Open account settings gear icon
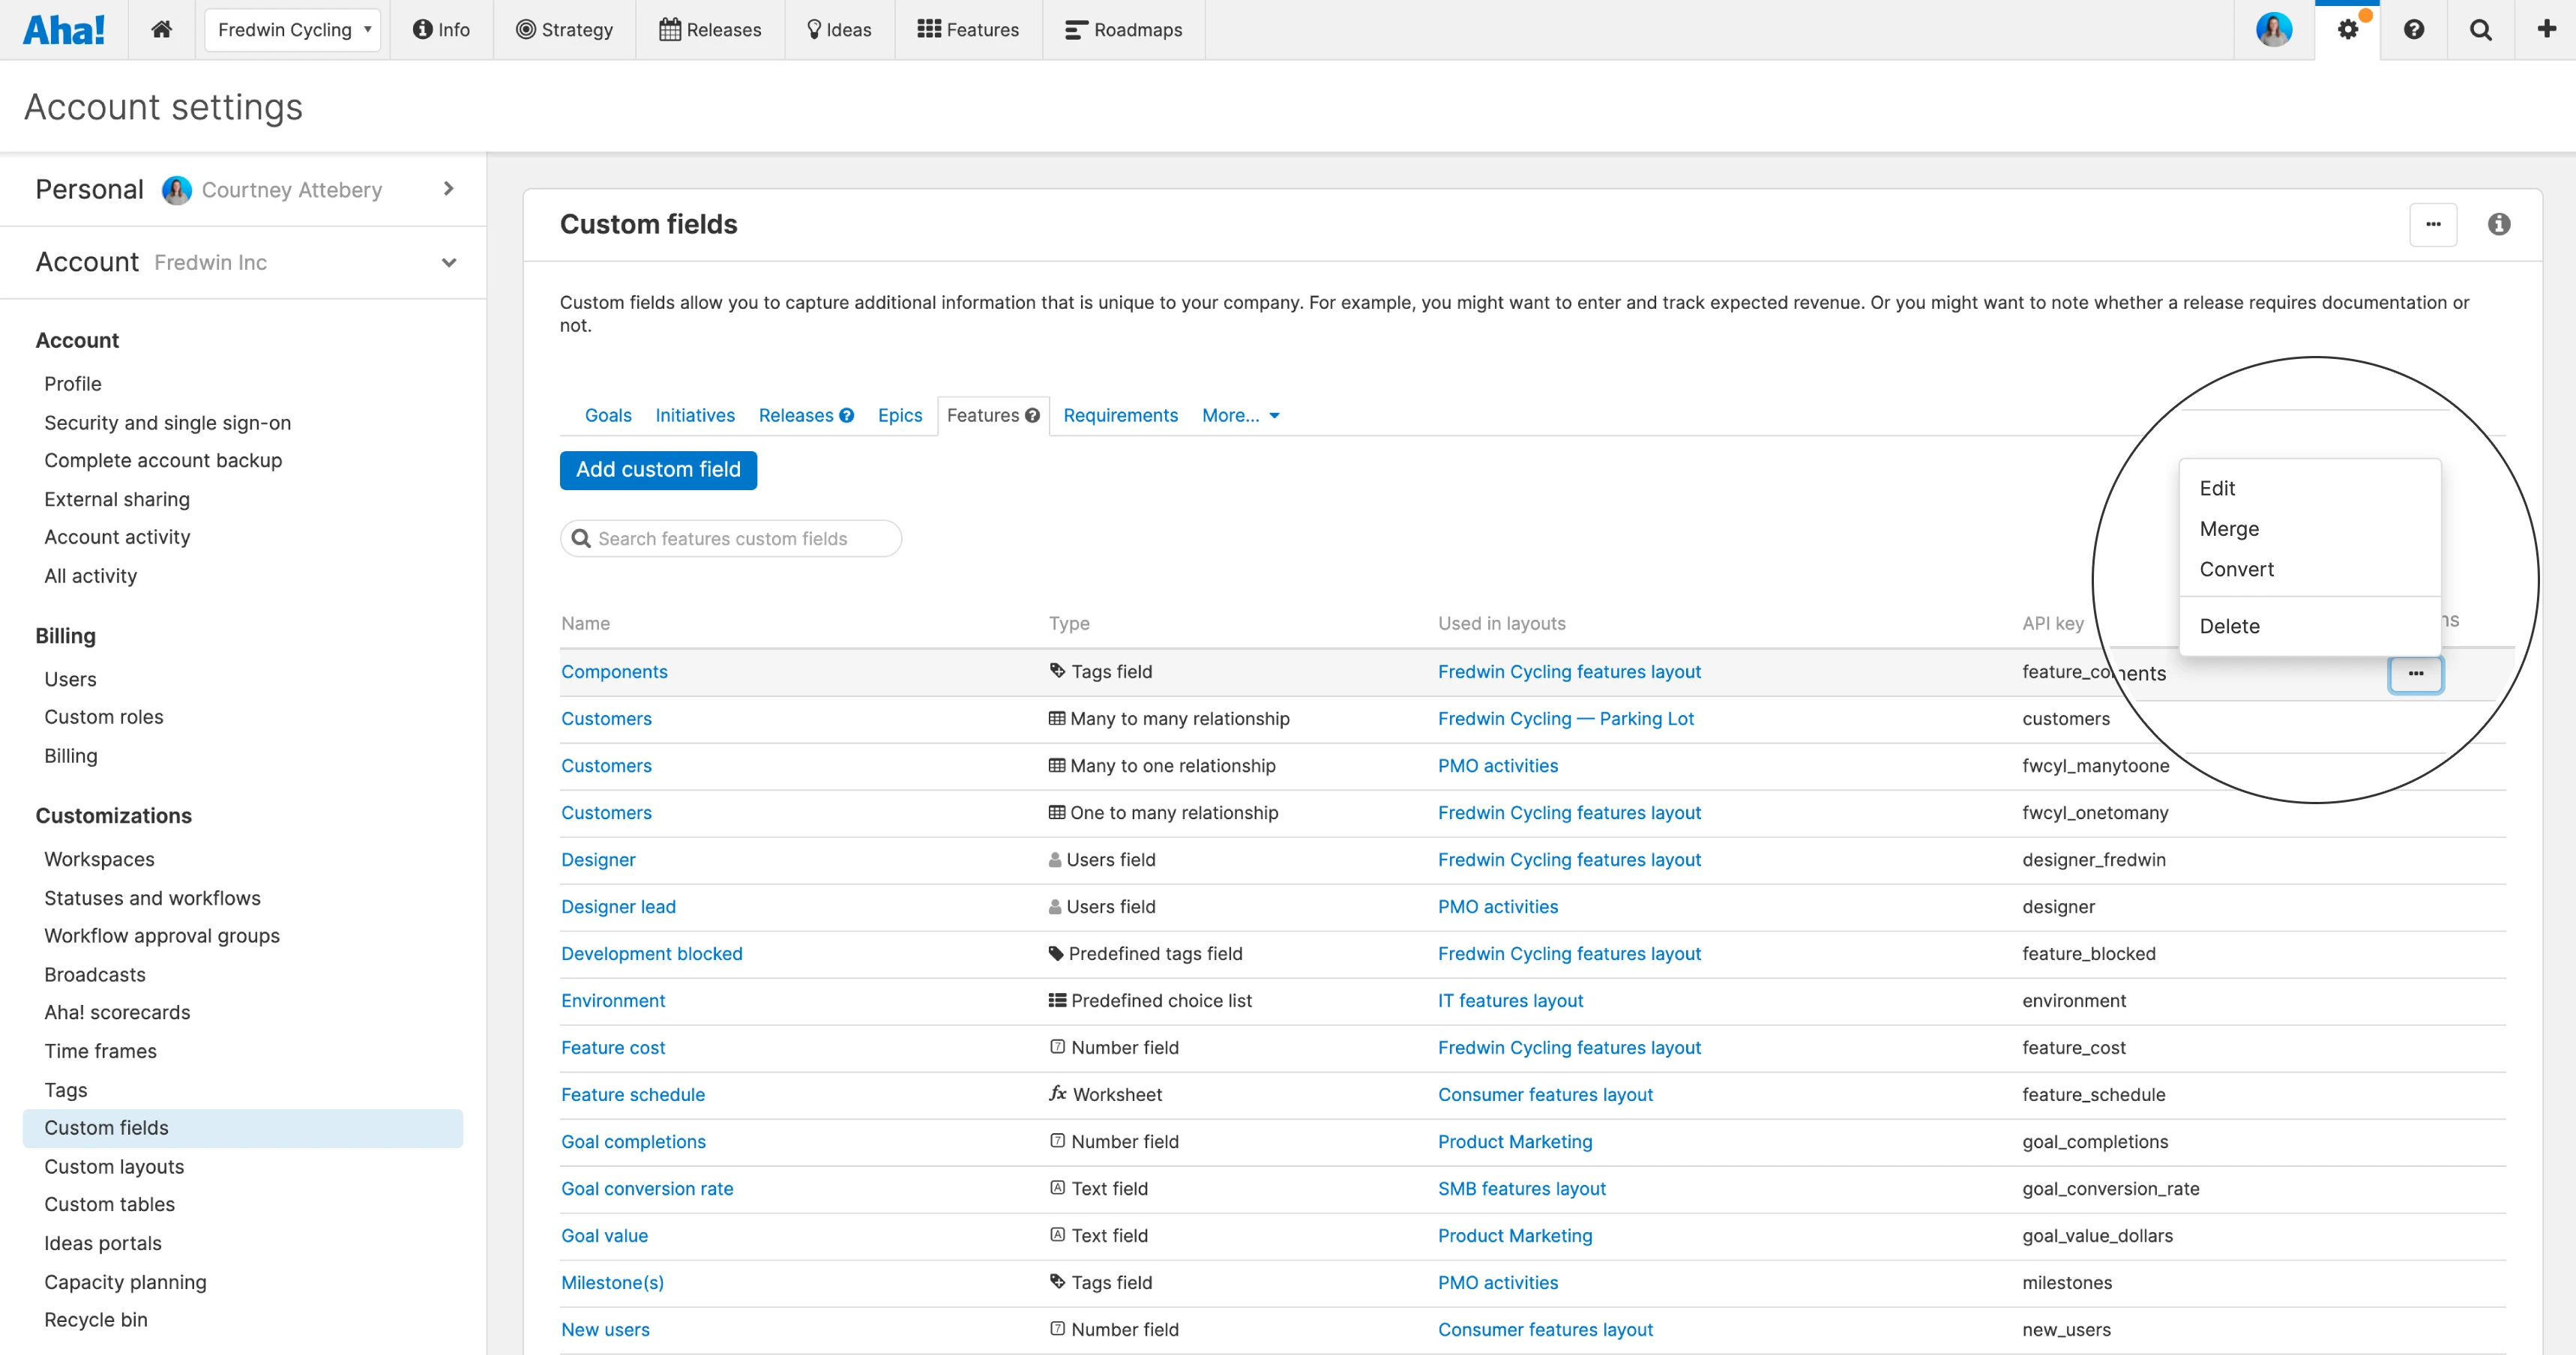2576x1355 pixels. point(2347,30)
